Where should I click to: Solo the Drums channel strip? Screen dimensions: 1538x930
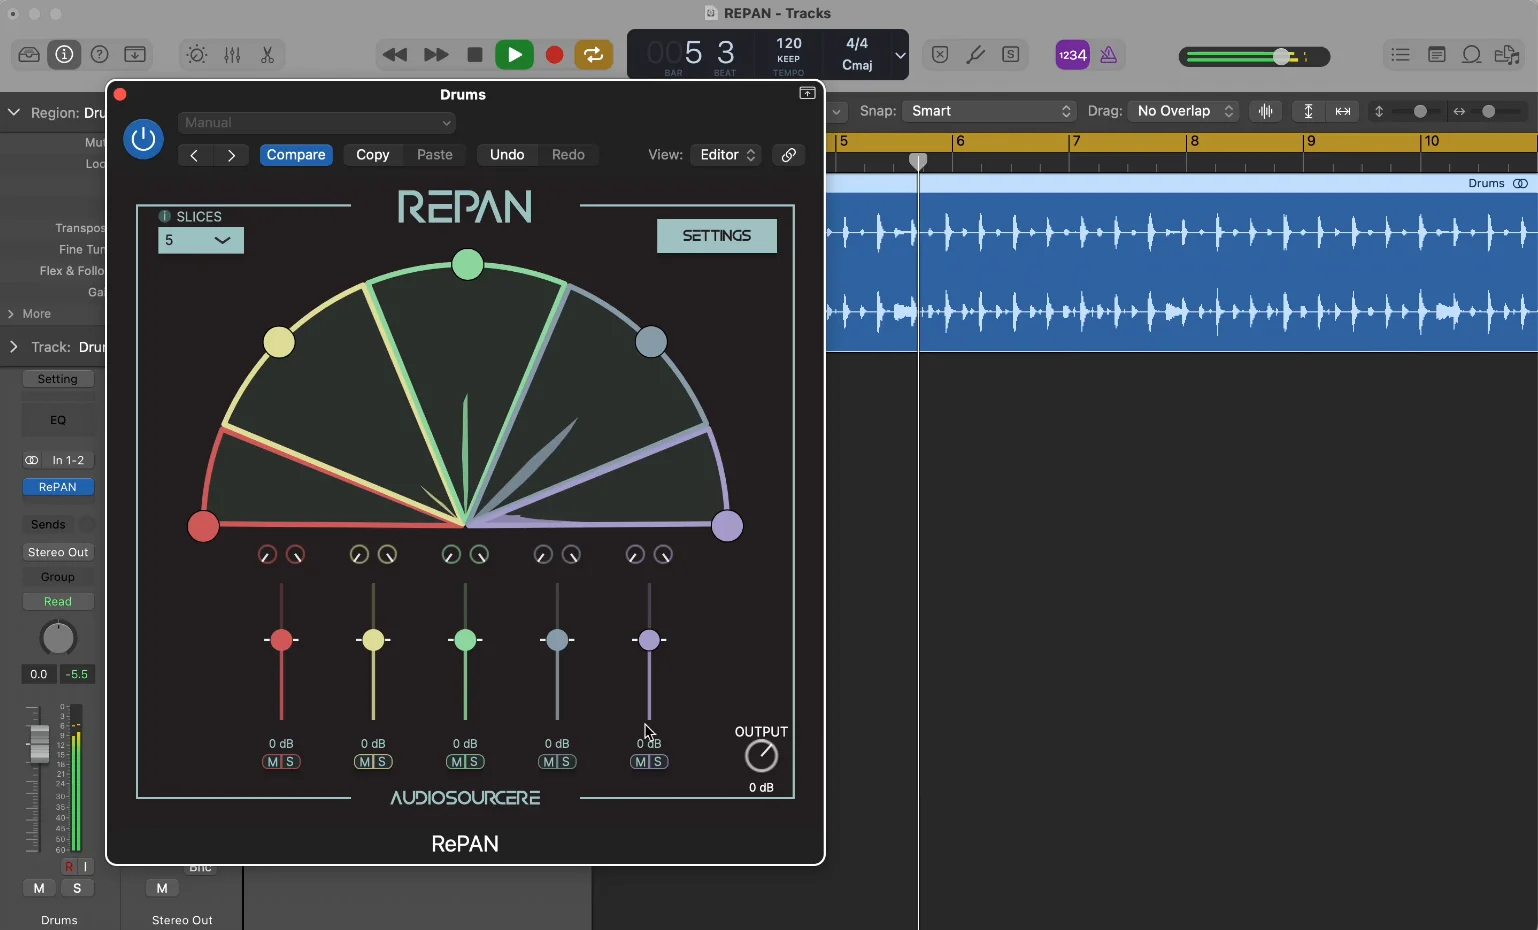pos(77,888)
